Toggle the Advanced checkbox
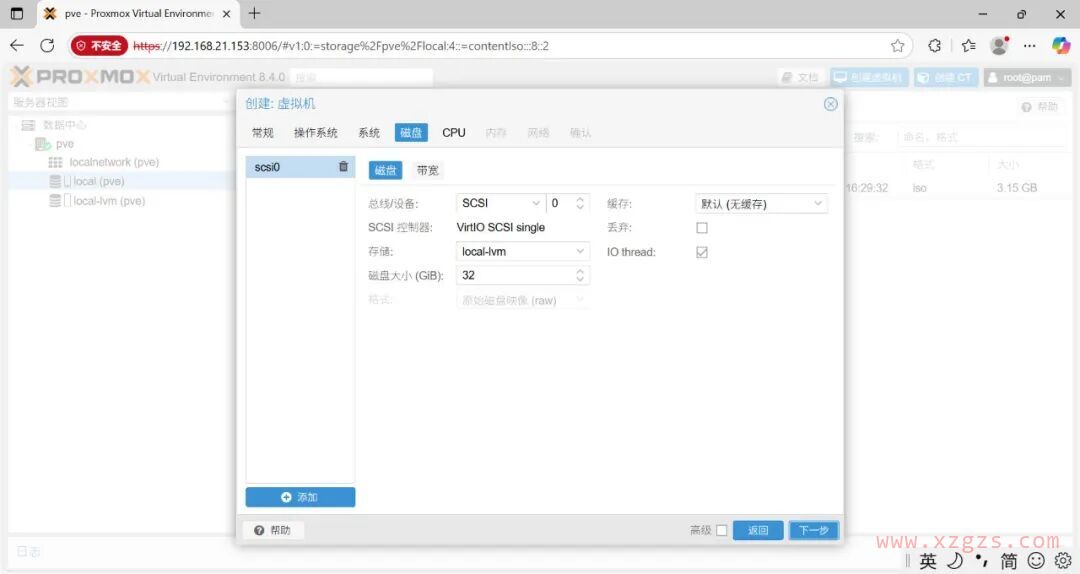This screenshot has width=1080, height=574. pos(722,530)
